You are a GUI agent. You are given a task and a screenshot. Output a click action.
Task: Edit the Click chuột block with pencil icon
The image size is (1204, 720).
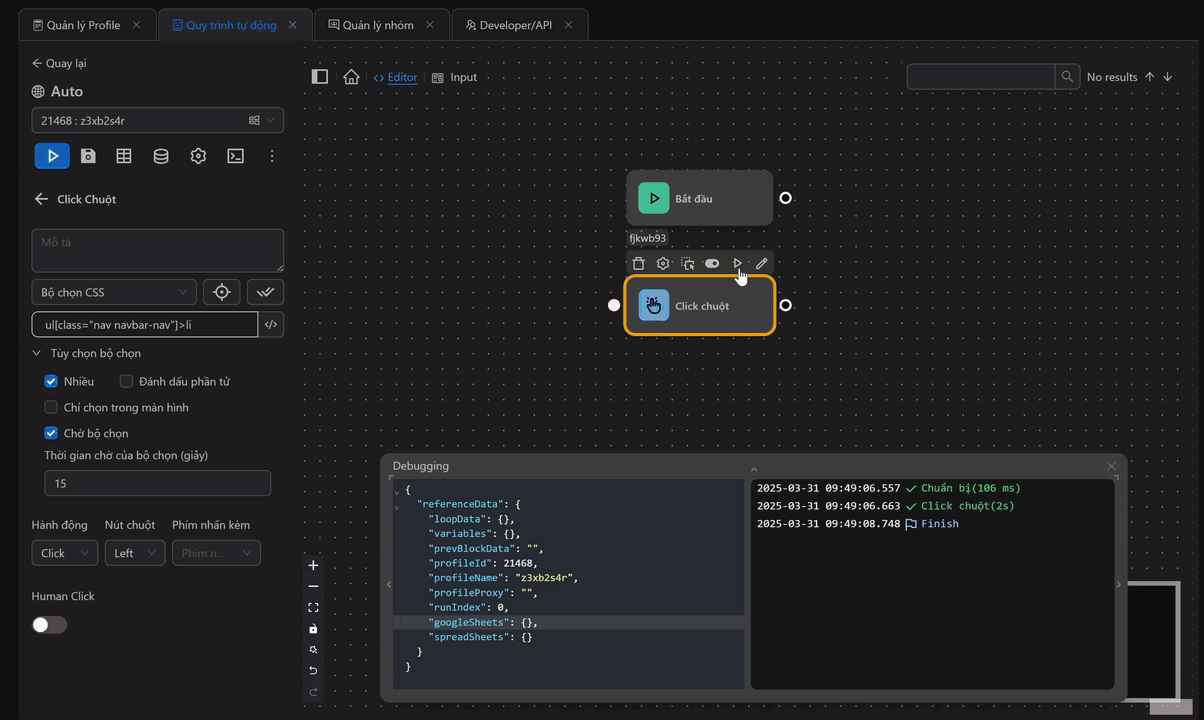(761, 263)
